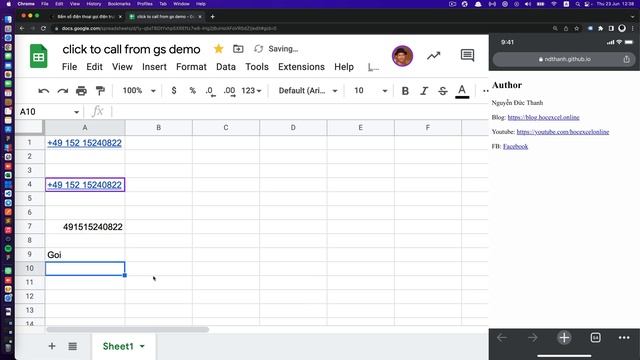Format as percent with % icon
The height and width of the screenshot is (360, 640).
(193, 90)
